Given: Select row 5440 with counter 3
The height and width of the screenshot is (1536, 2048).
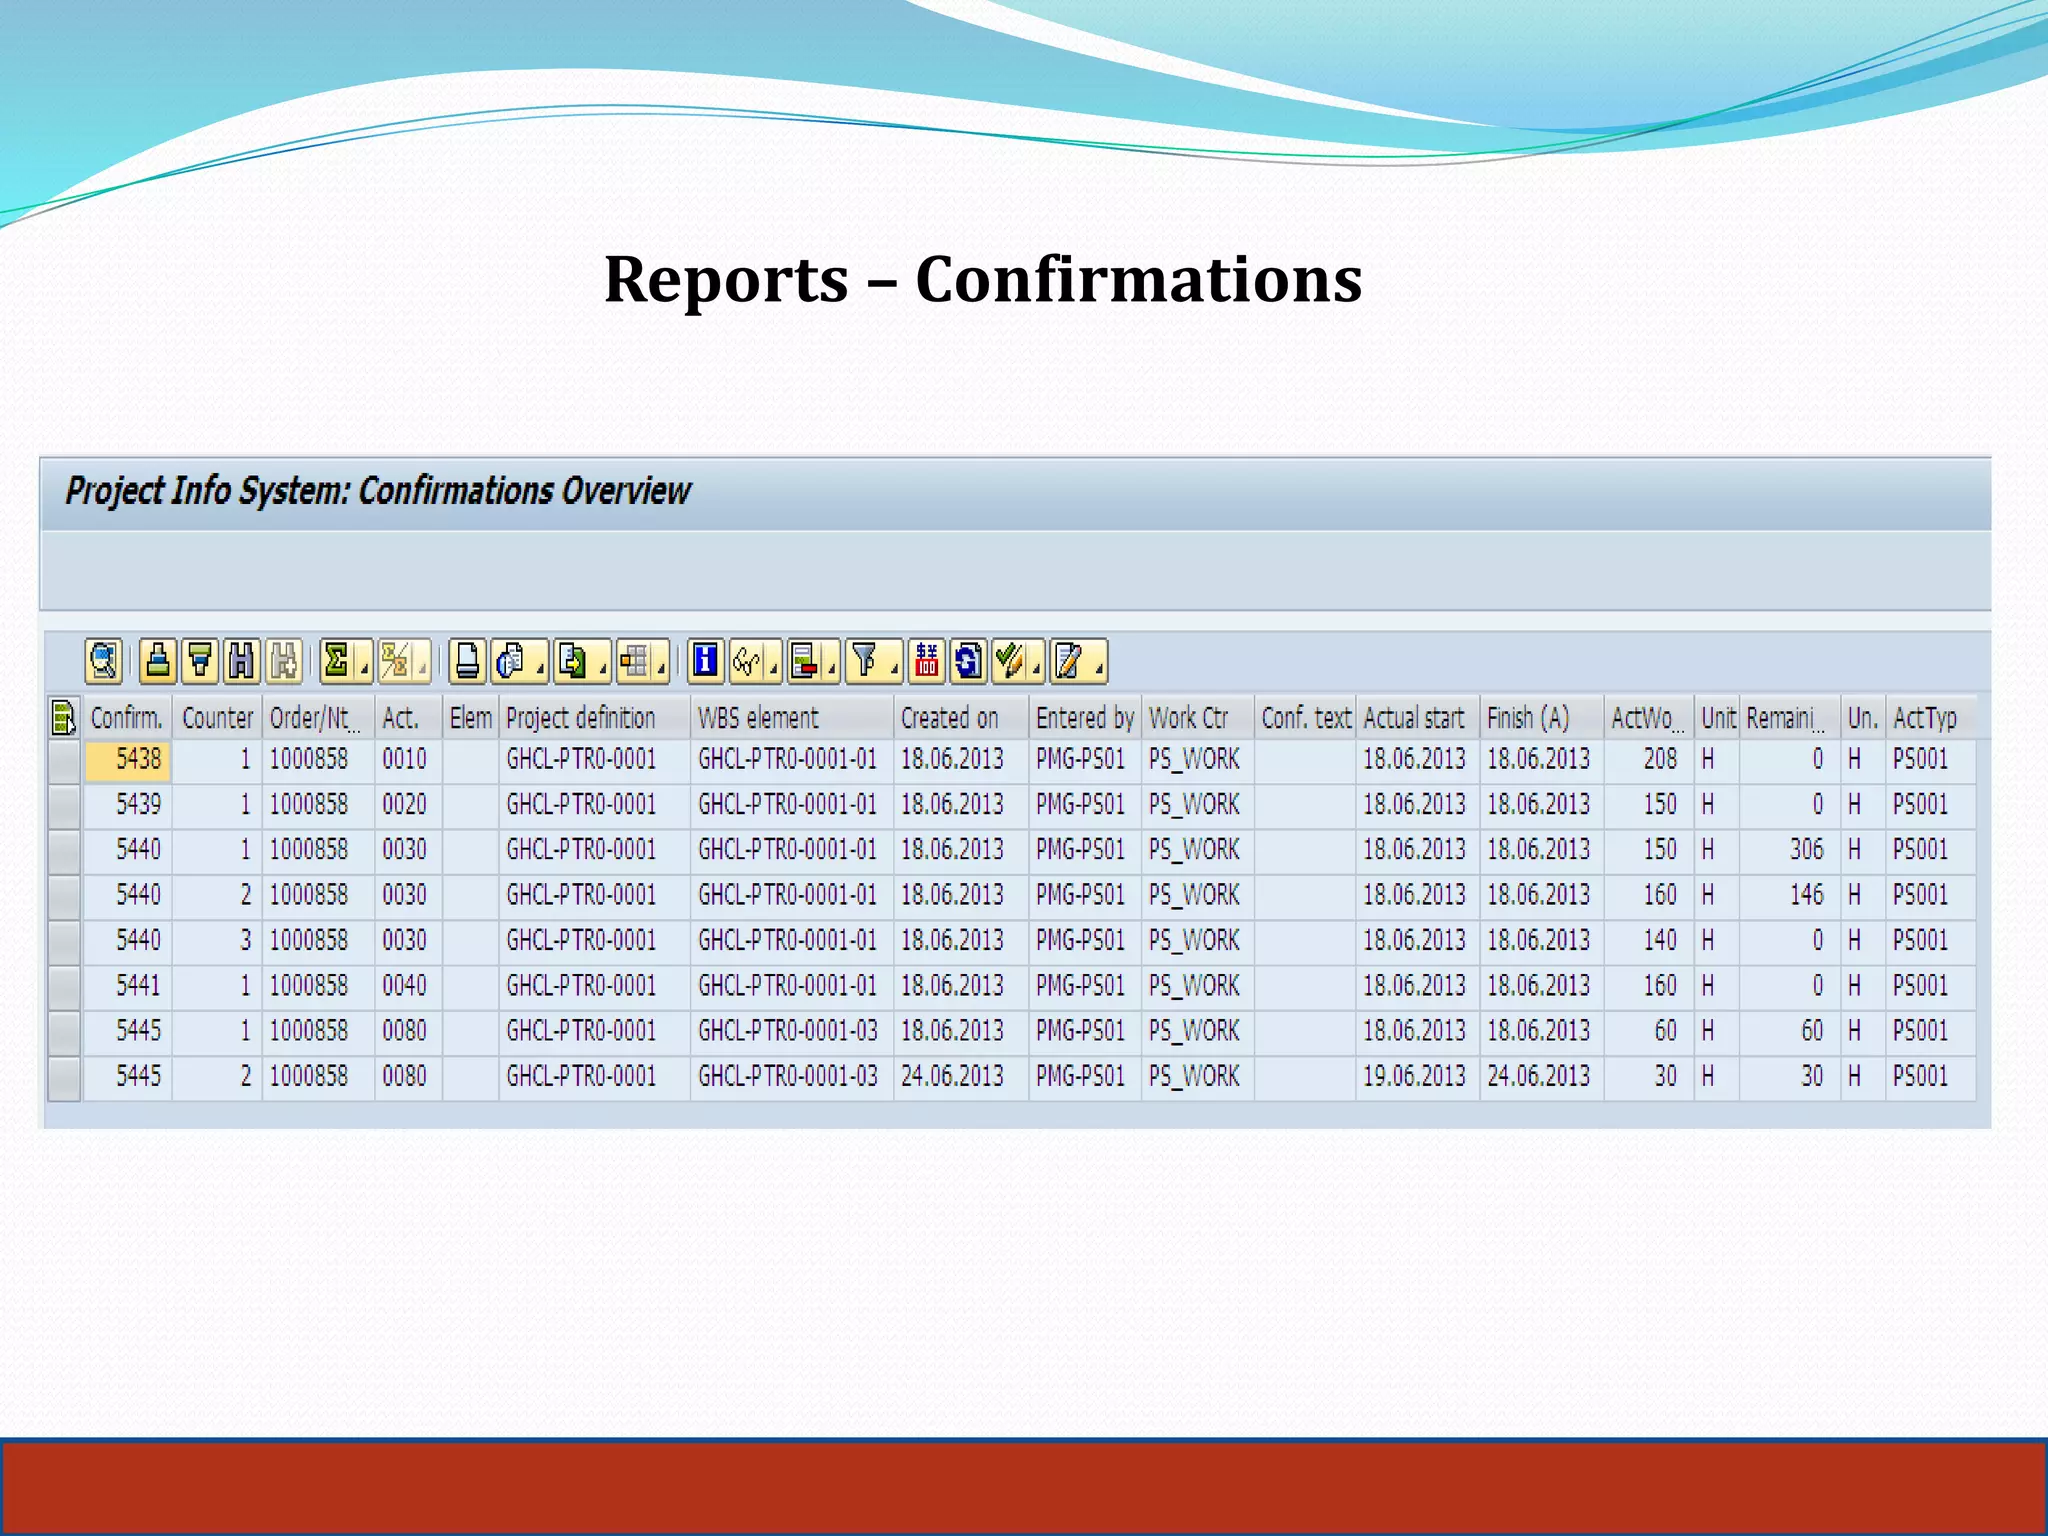Looking at the screenshot, I should tap(64, 941).
